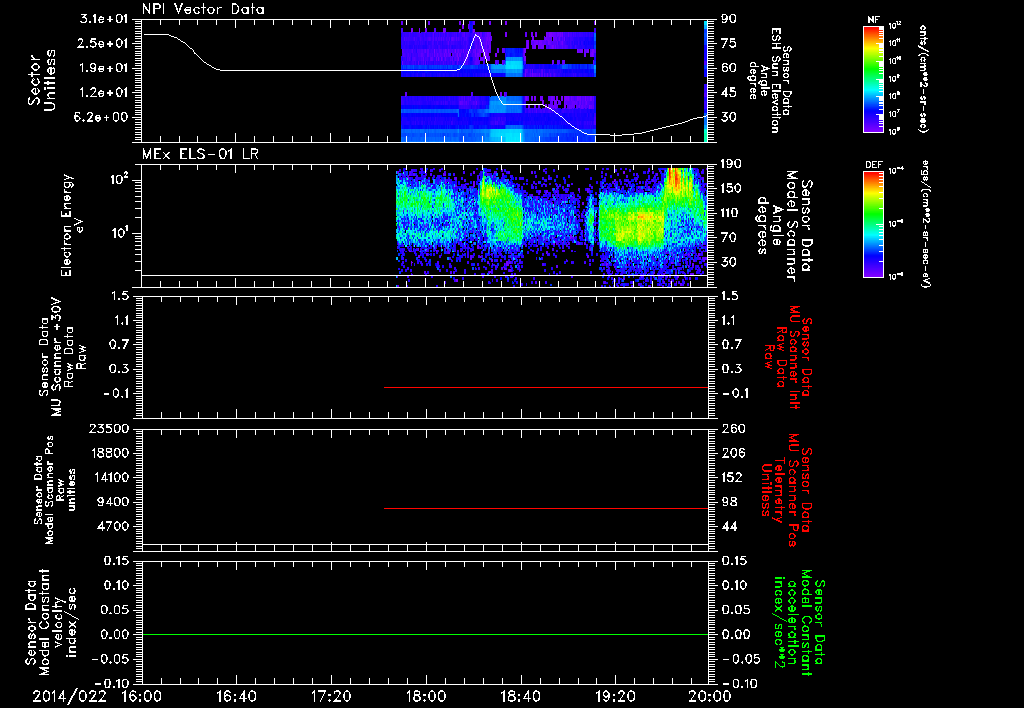Image resolution: width=1024 pixels, height=708 pixels.
Task: Click the "98" telemetry tick value
Action: (729, 502)
